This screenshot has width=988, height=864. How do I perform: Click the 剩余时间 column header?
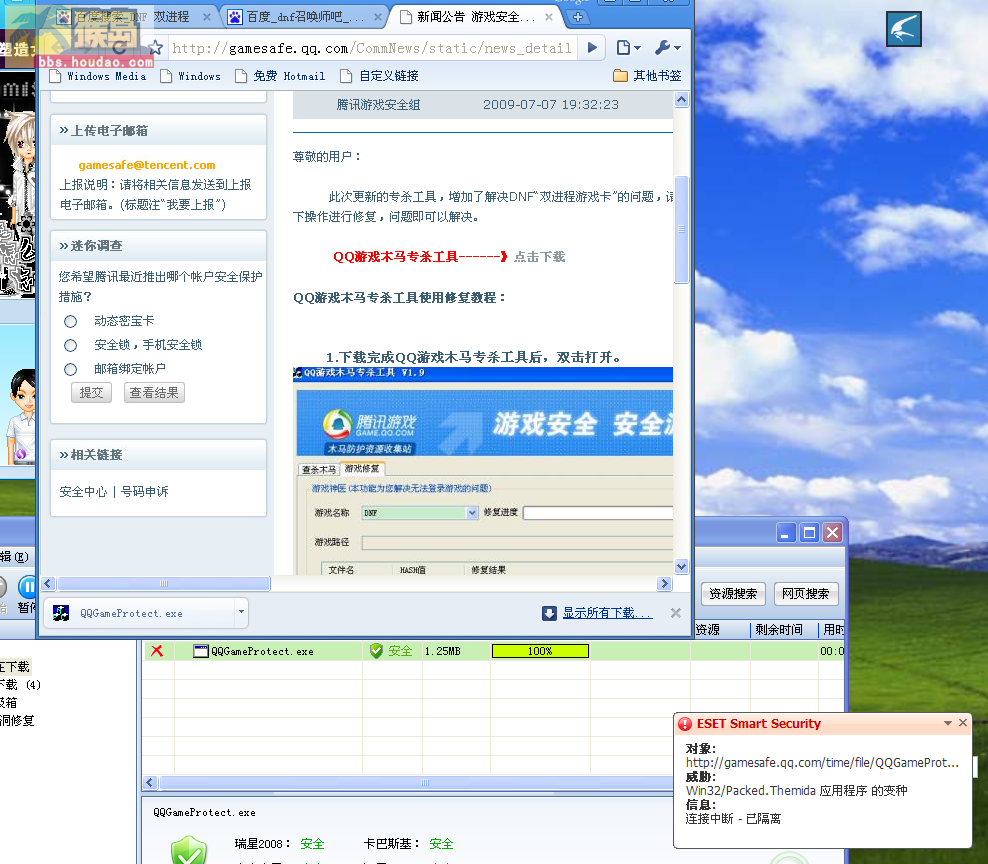tap(779, 630)
